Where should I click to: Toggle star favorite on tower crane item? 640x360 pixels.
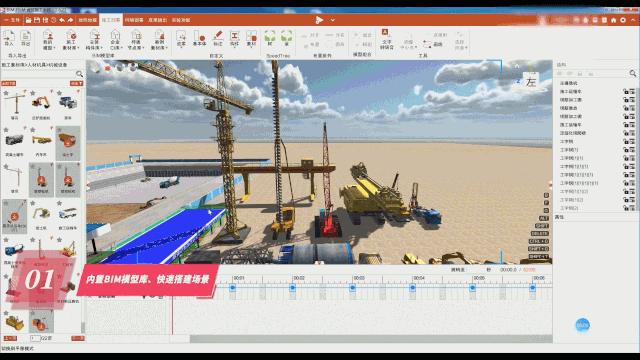point(6,93)
